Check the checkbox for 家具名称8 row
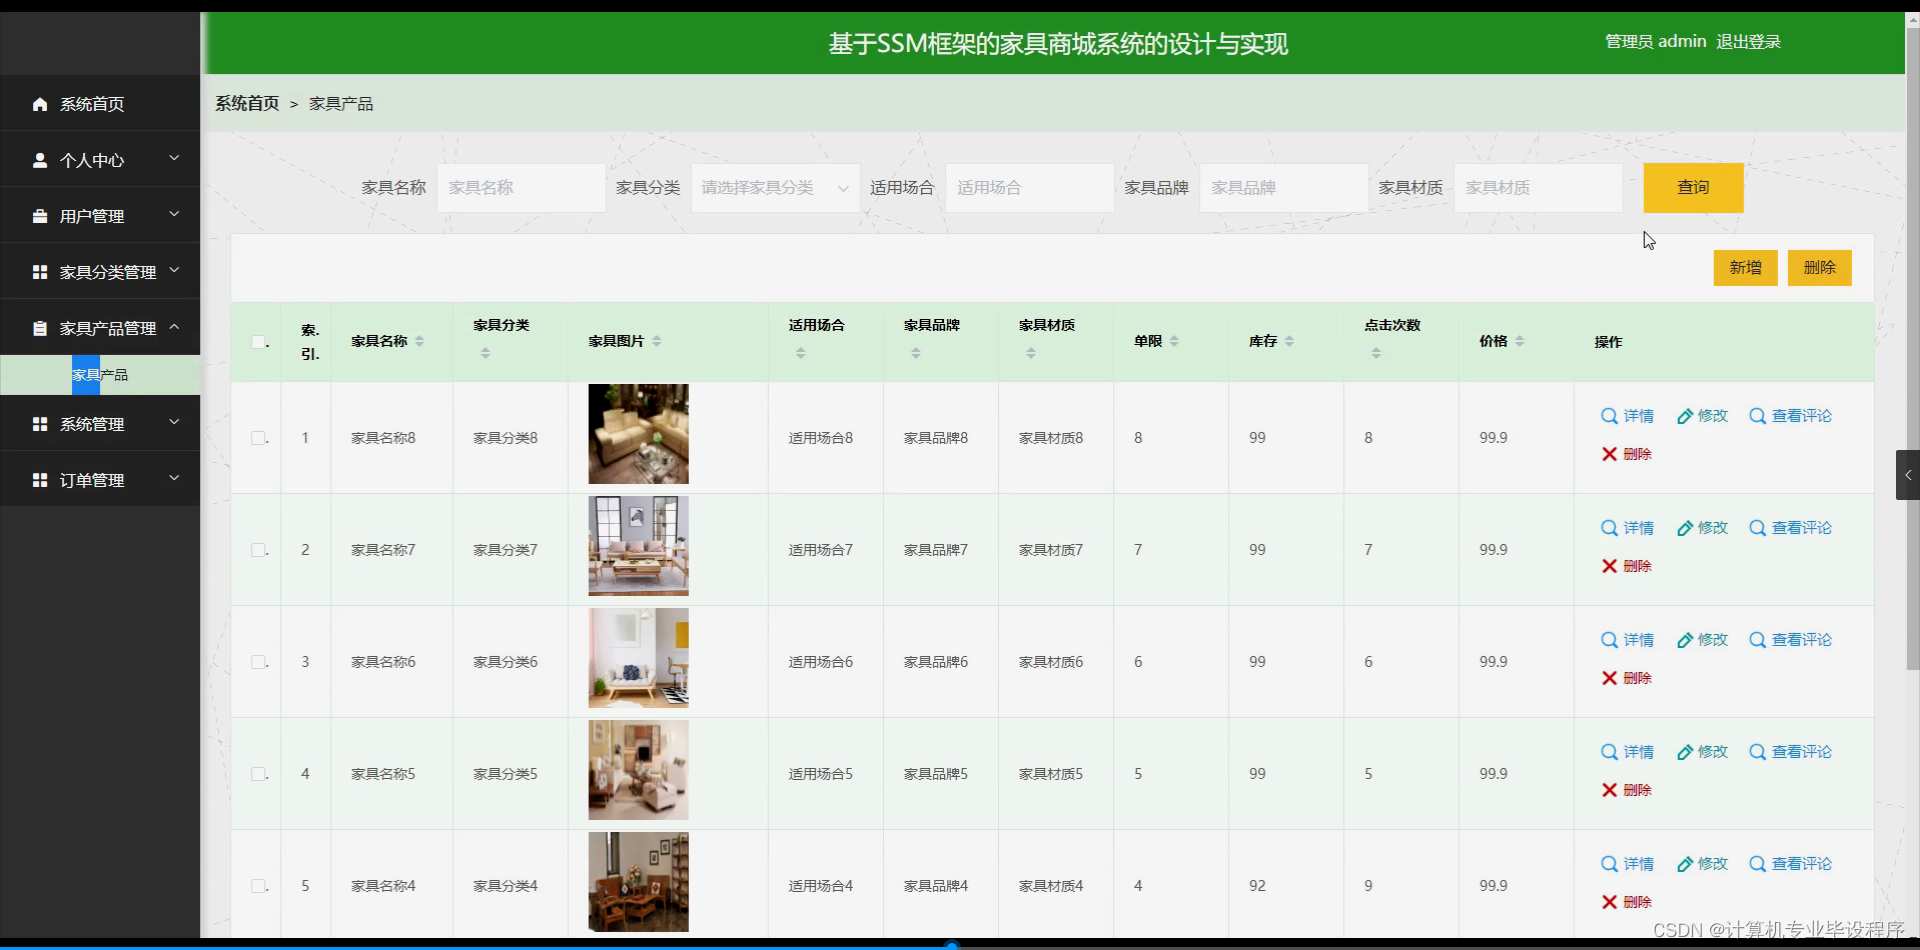 pos(258,437)
